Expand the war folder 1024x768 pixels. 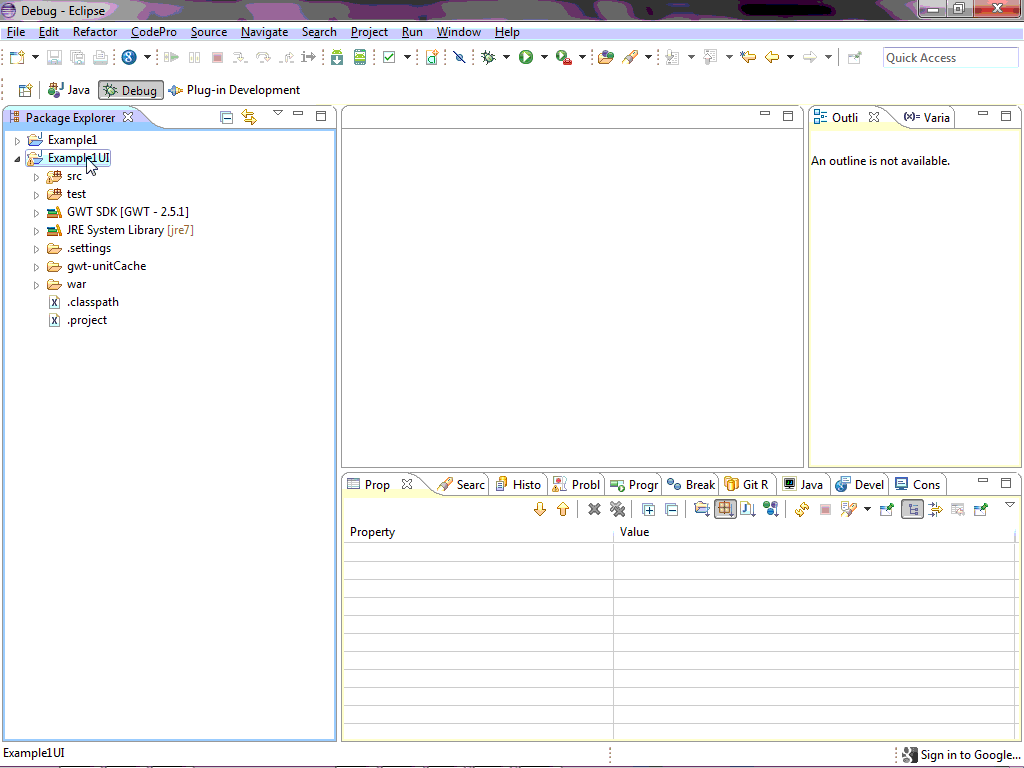click(x=37, y=285)
